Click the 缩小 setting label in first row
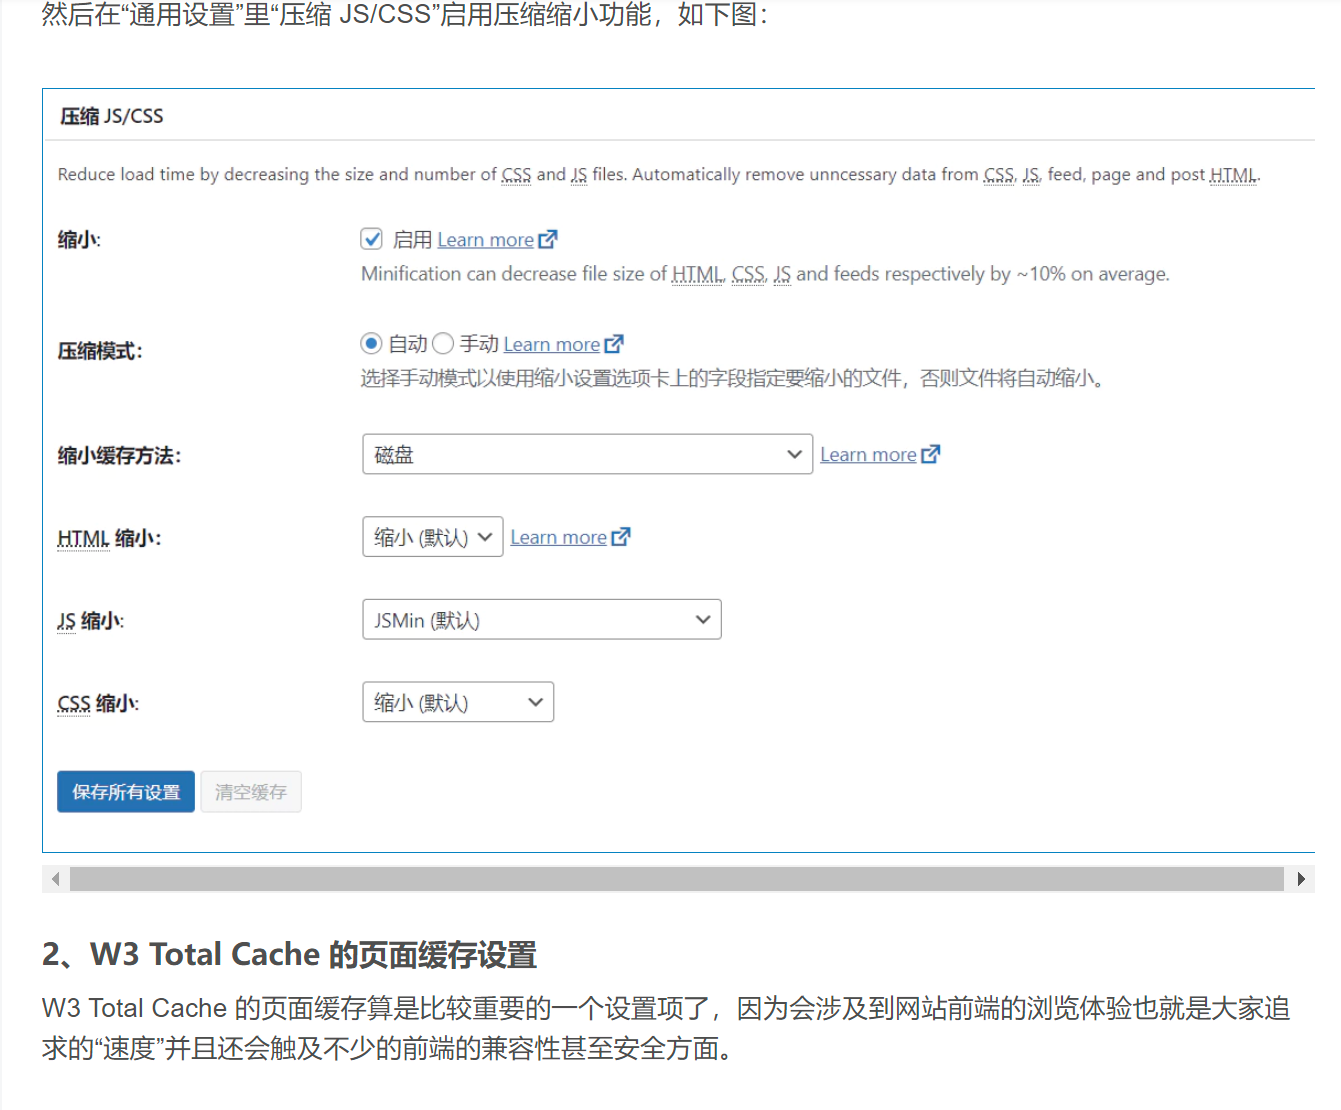 [79, 240]
